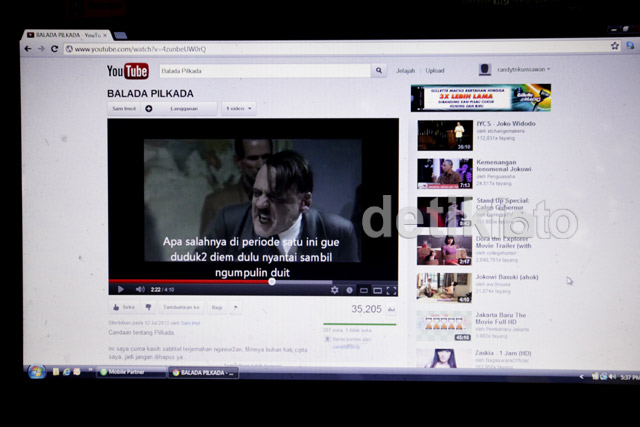Expand the randytekunsawan account menu

(523, 69)
